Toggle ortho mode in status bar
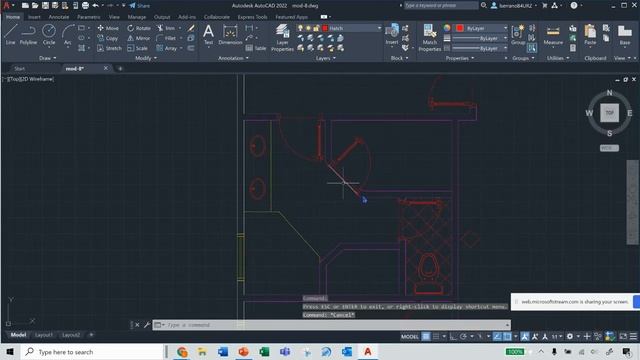Viewport: 640px width, 360px height. [x=453, y=336]
